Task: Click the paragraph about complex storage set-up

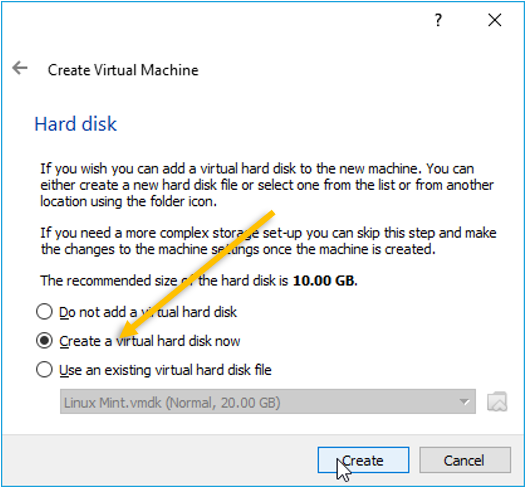Action: click(x=268, y=241)
